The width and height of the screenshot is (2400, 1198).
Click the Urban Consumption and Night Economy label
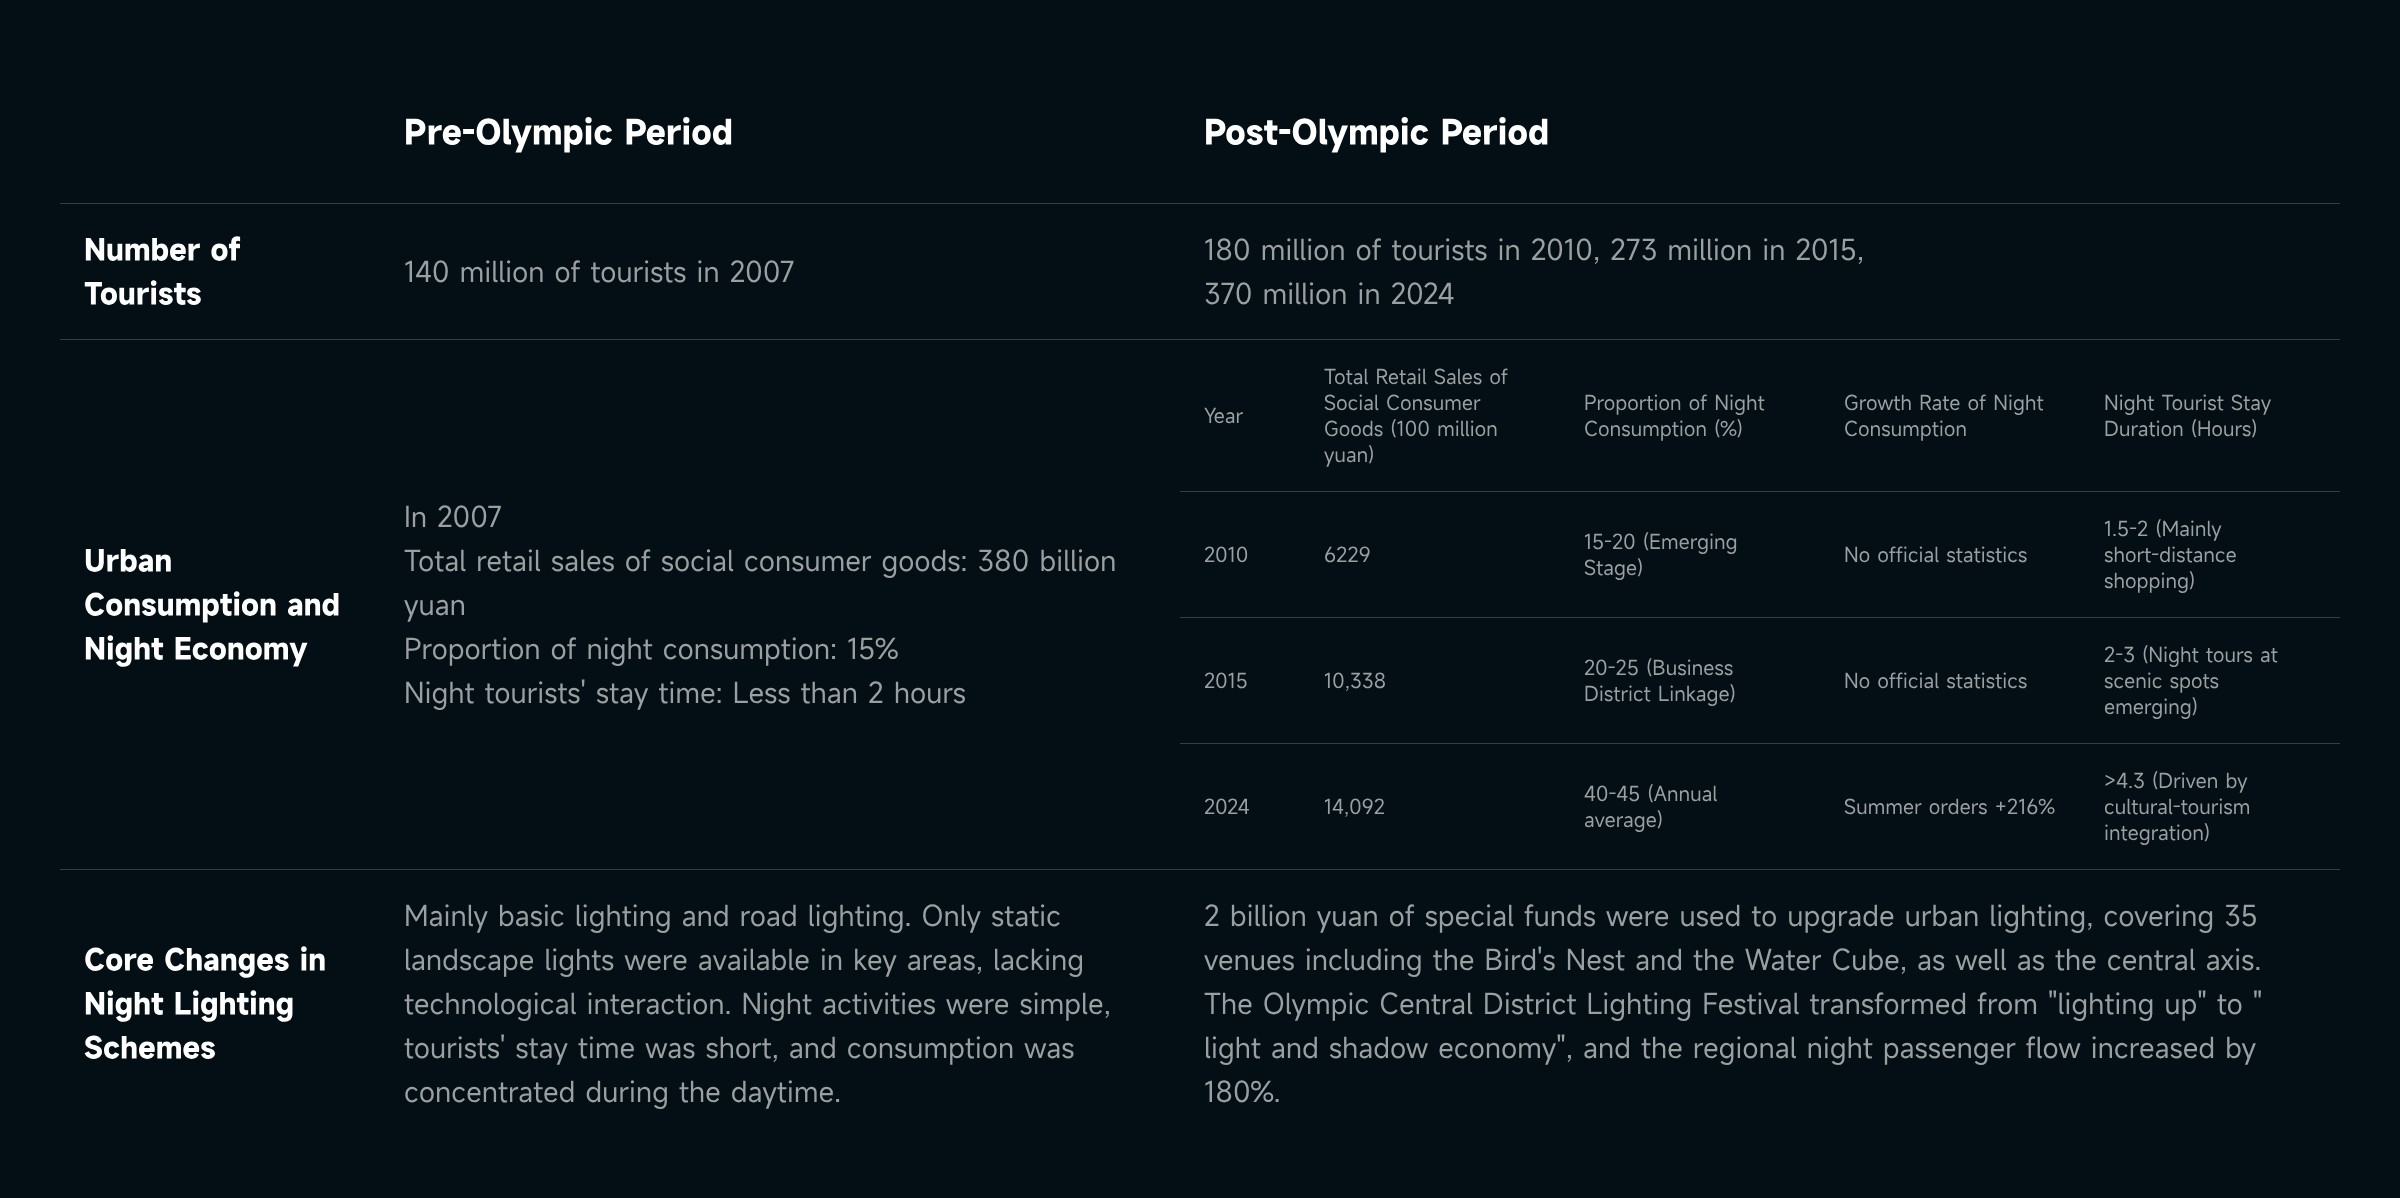[x=211, y=604]
